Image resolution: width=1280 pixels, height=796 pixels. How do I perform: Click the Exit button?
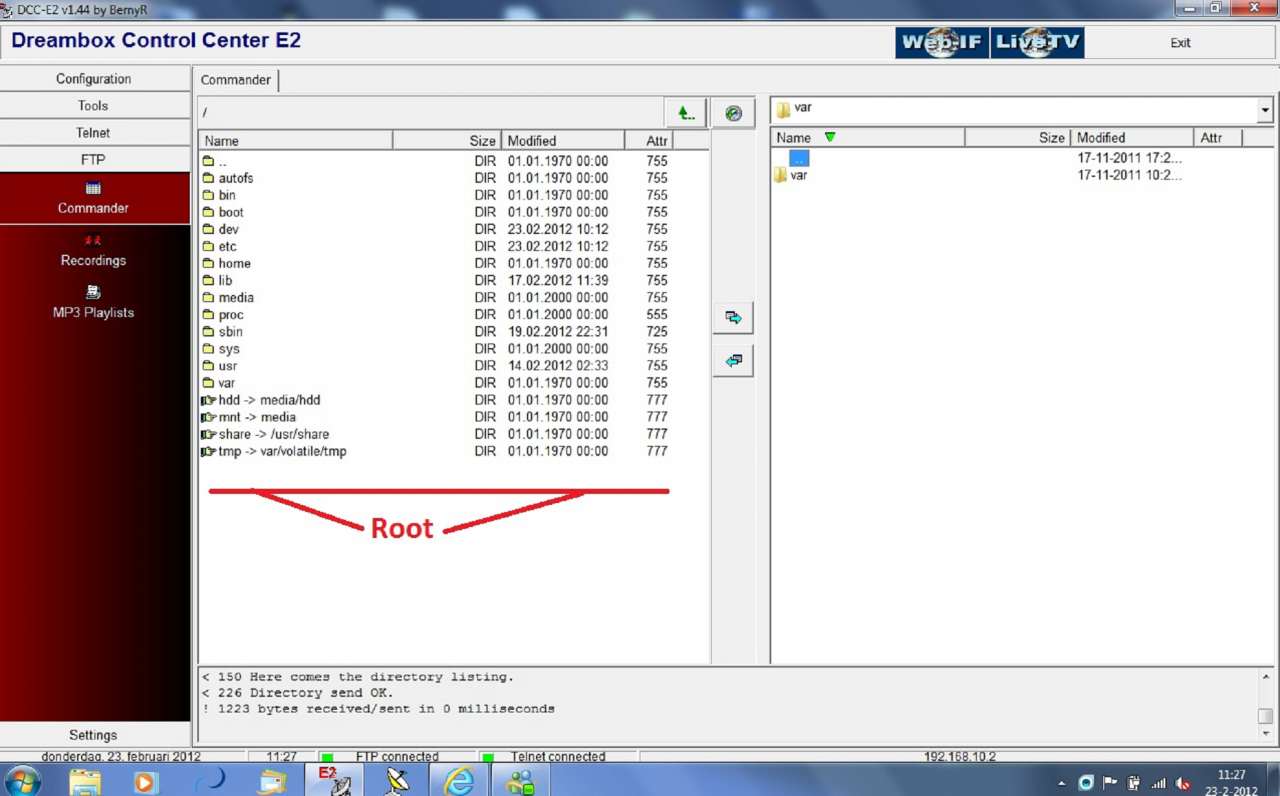click(1180, 43)
